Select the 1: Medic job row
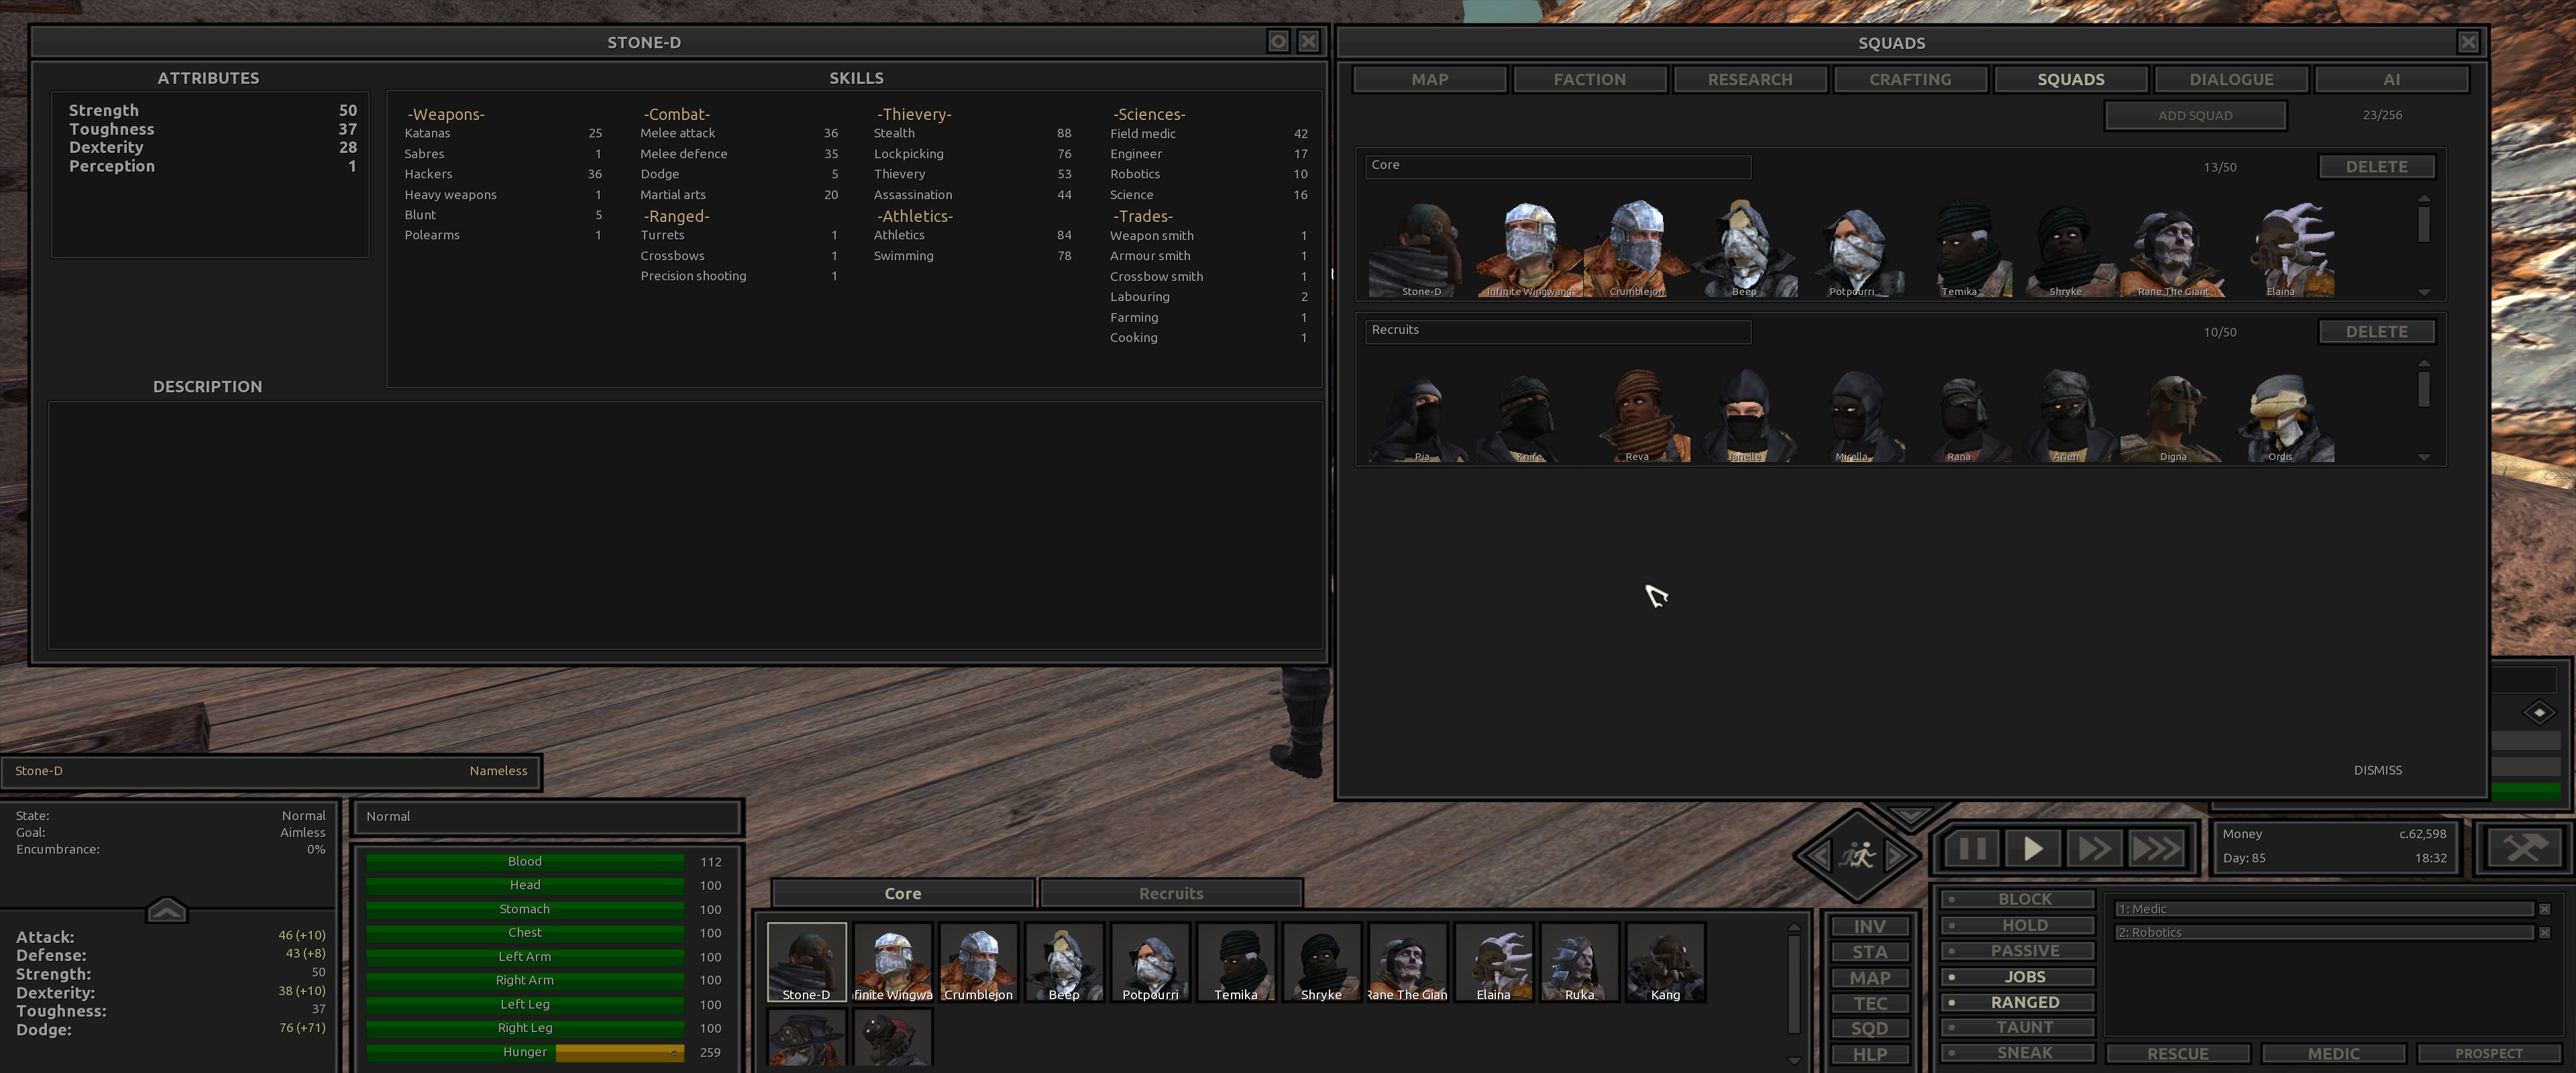Viewport: 2576px width, 1073px height. coord(2325,909)
